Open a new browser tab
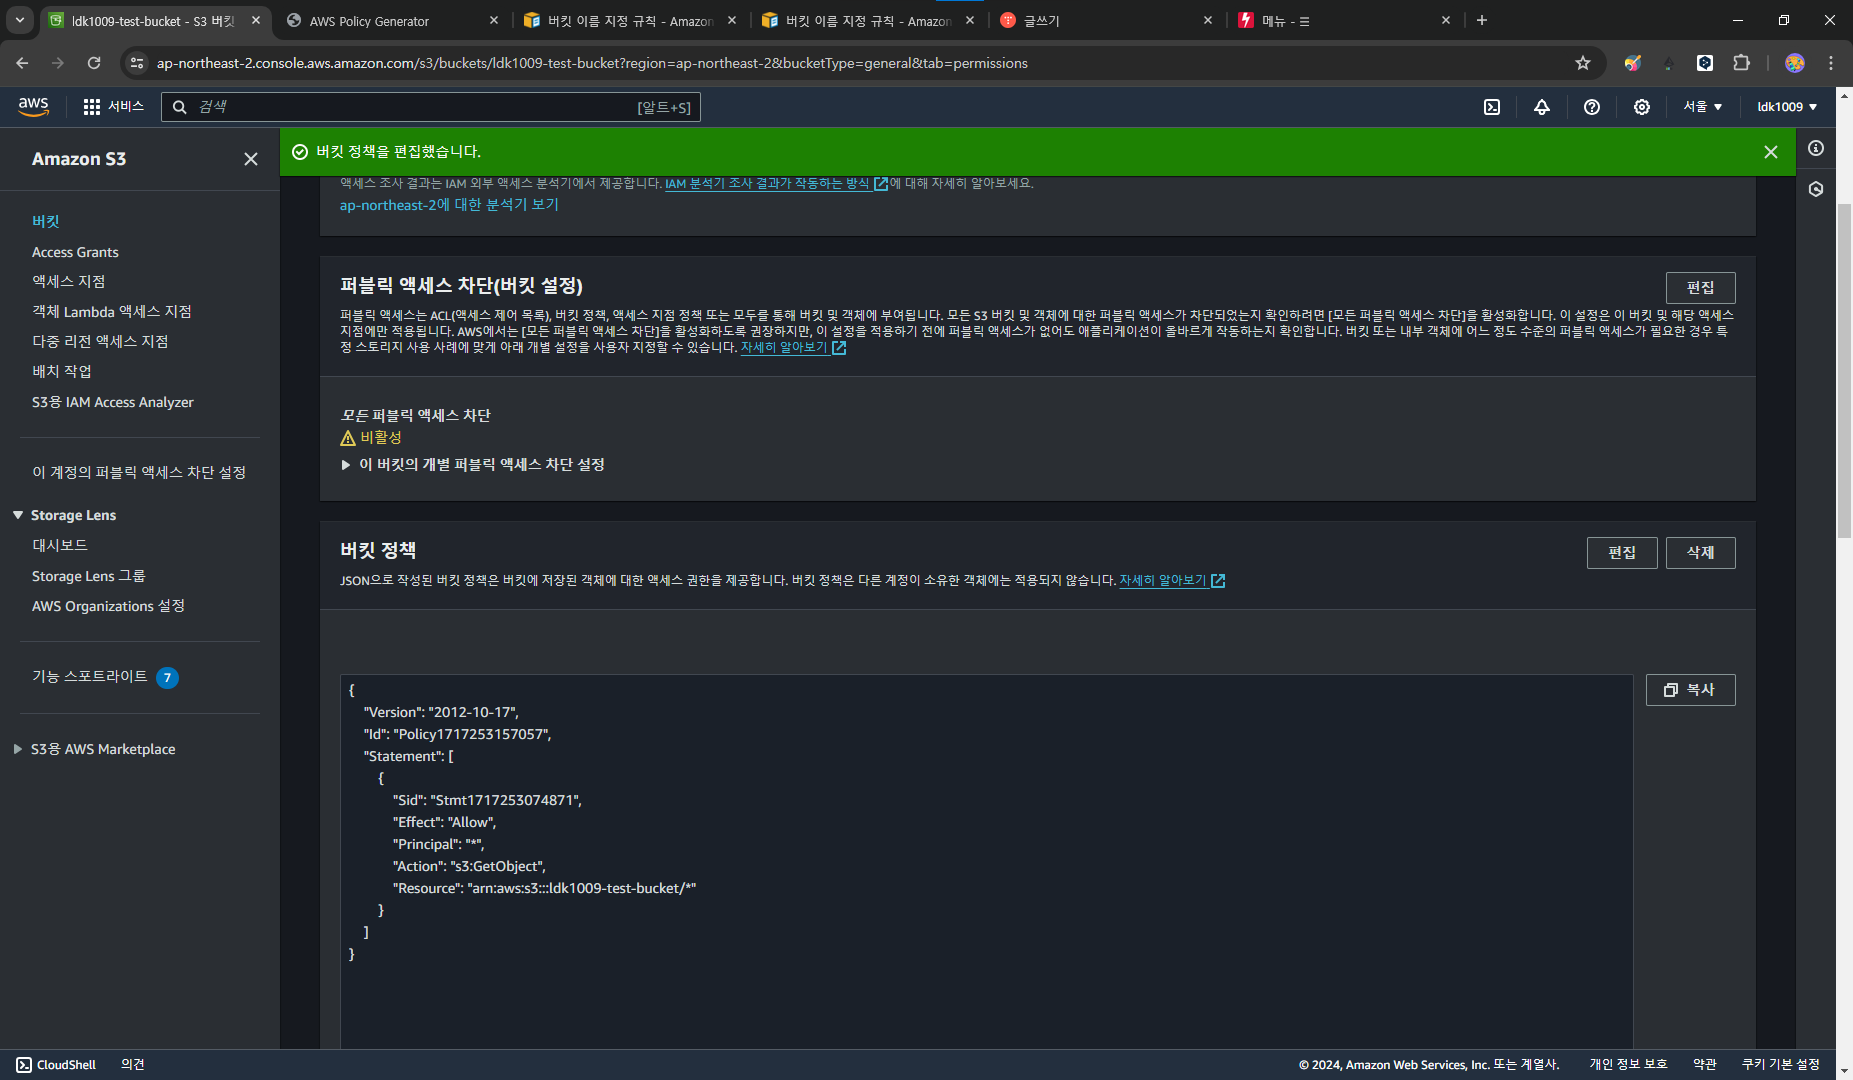1853x1080 pixels. point(1482,20)
